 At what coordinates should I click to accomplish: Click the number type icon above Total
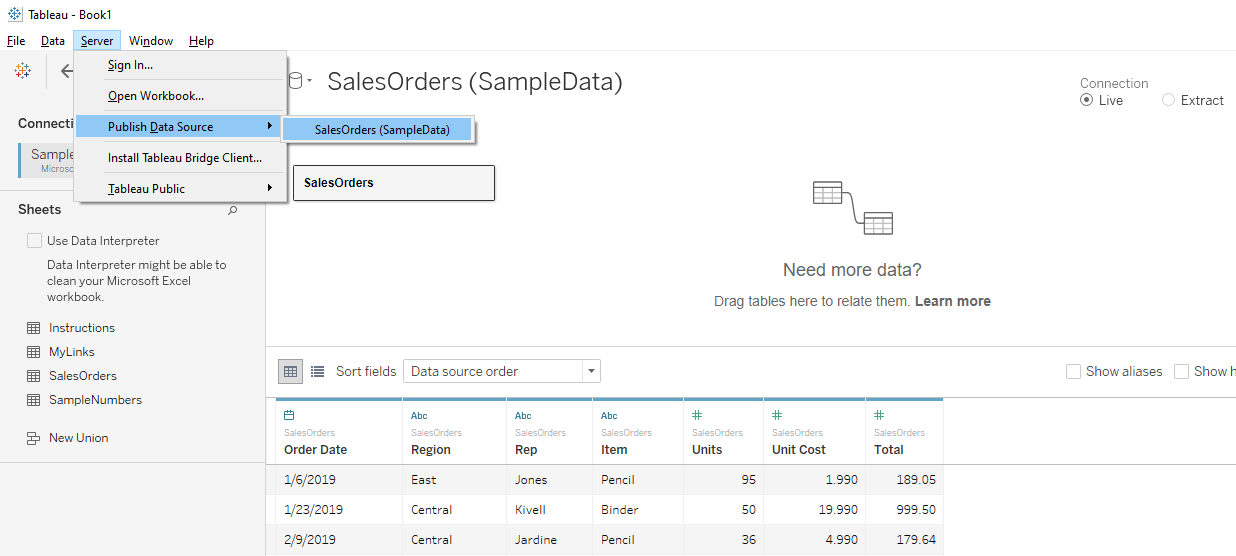coord(879,415)
